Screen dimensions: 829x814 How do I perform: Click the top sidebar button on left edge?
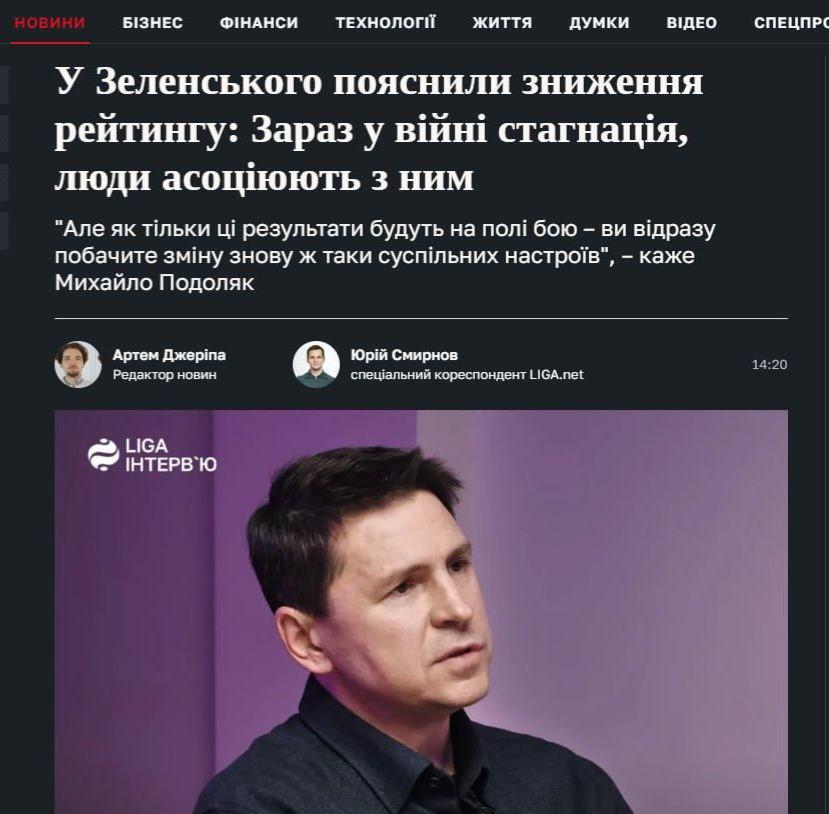click(4, 85)
